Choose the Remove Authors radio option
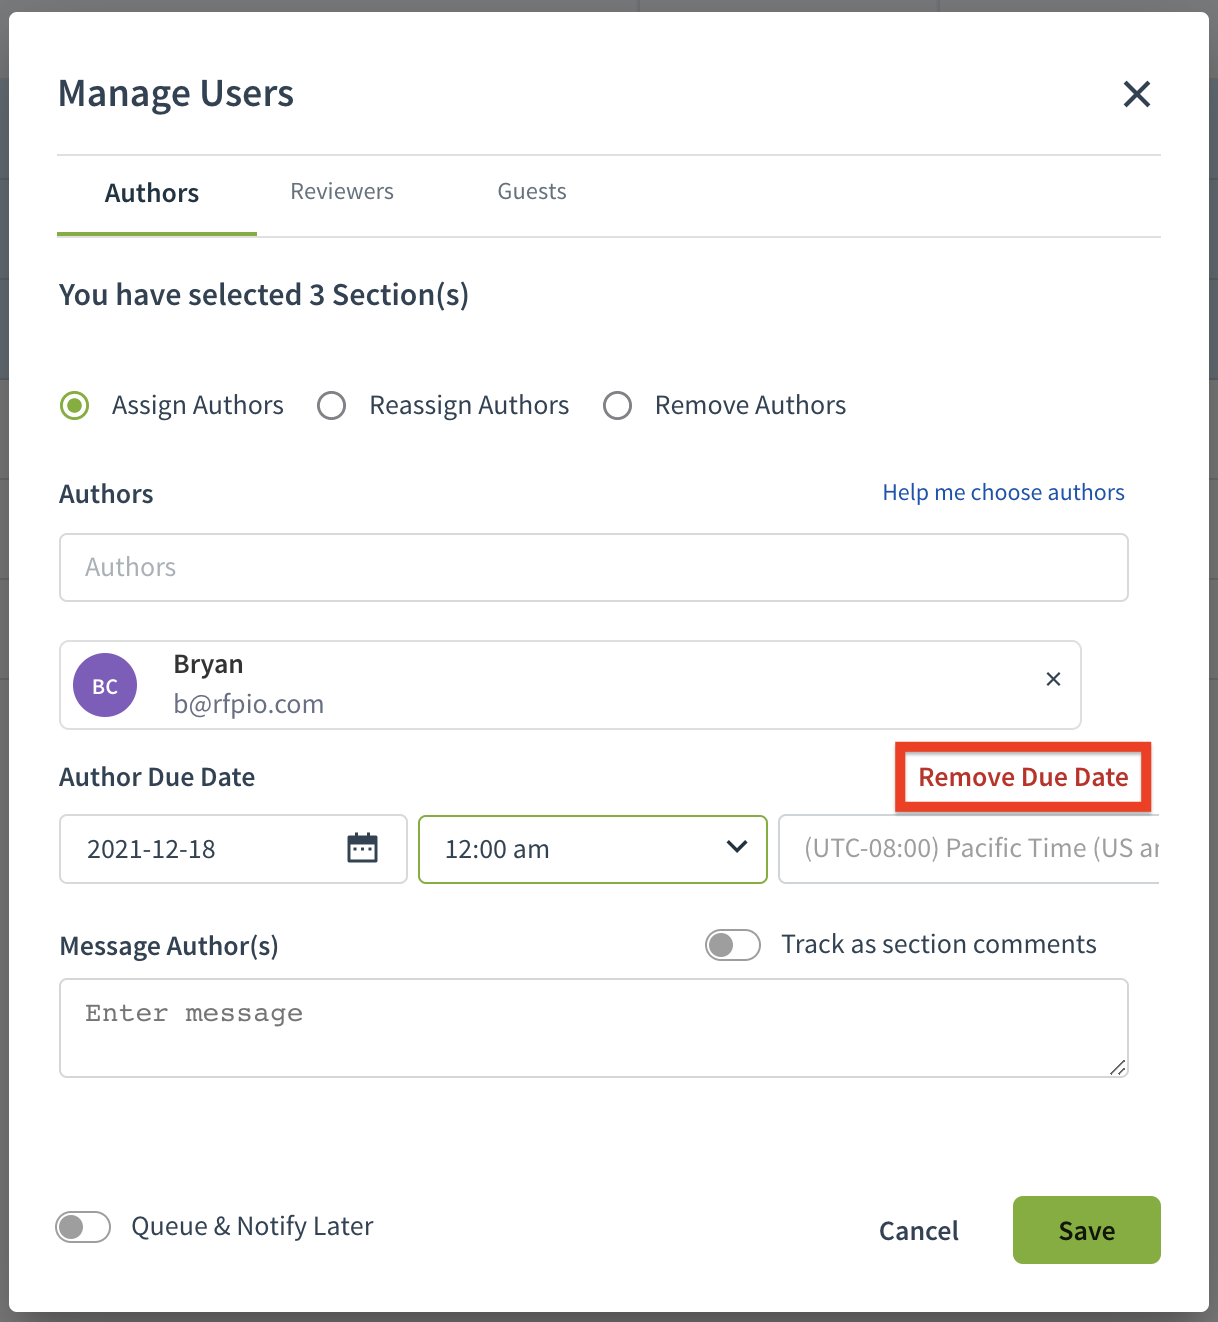This screenshot has width=1218, height=1322. coord(618,405)
